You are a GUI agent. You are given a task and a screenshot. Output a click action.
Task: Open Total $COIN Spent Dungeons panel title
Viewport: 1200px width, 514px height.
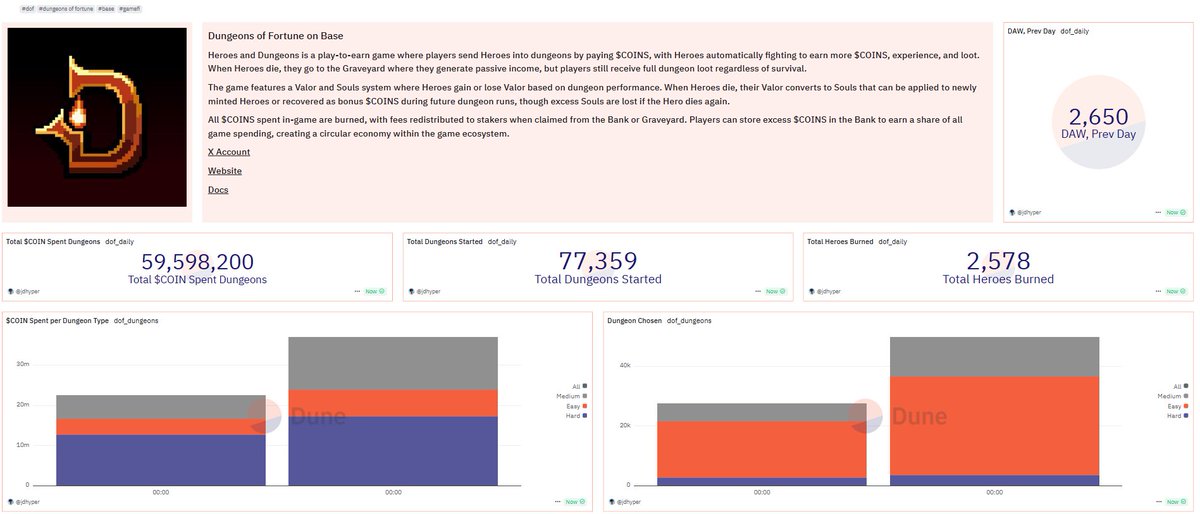(x=53, y=241)
